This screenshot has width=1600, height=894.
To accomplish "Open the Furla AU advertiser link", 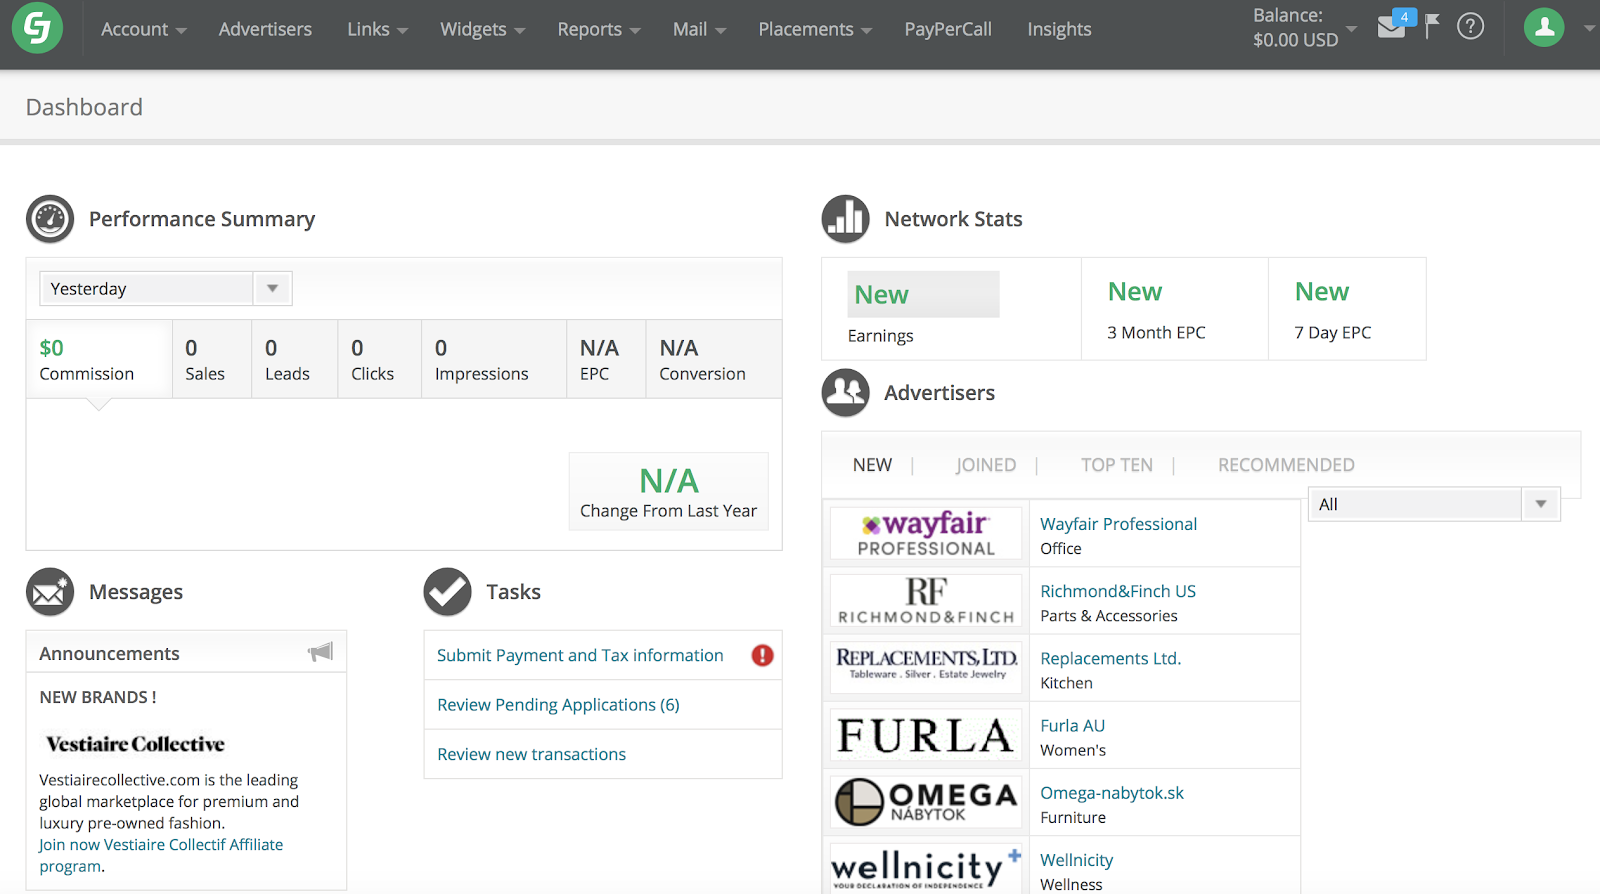I will pyautogui.click(x=1072, y=725).
